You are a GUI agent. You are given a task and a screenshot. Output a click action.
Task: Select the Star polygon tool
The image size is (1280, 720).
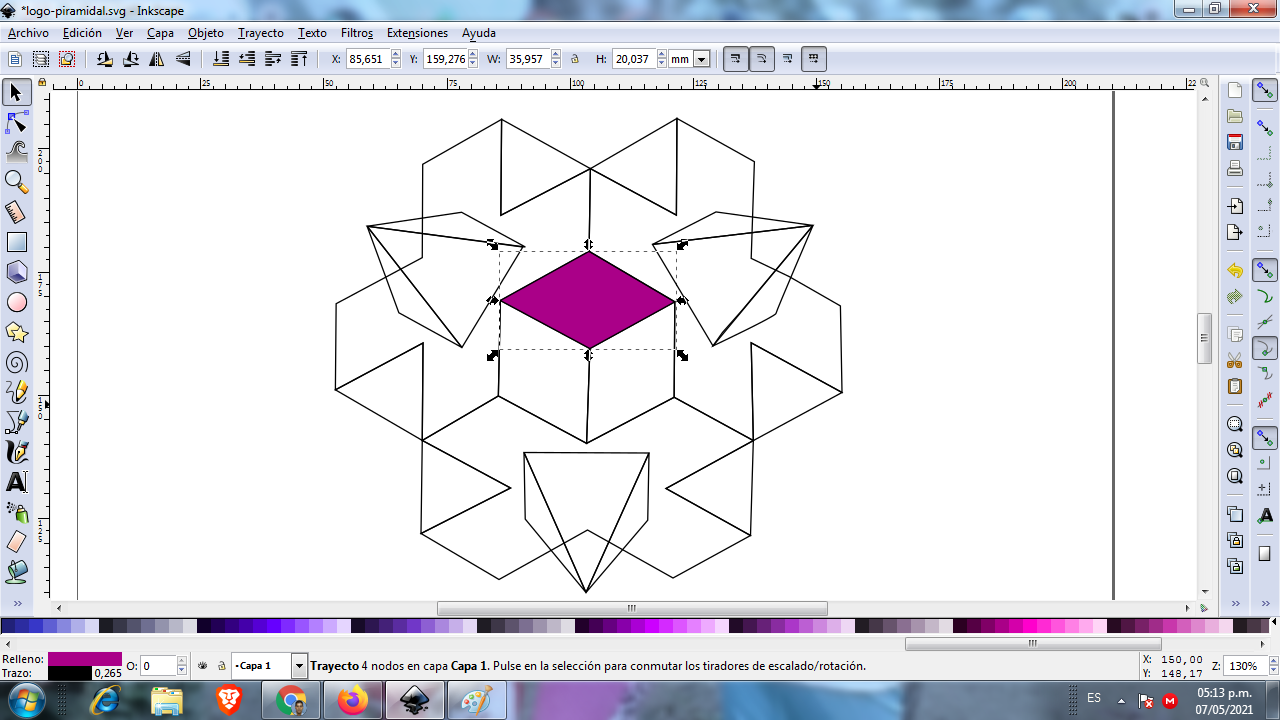[x=16, y=332]
